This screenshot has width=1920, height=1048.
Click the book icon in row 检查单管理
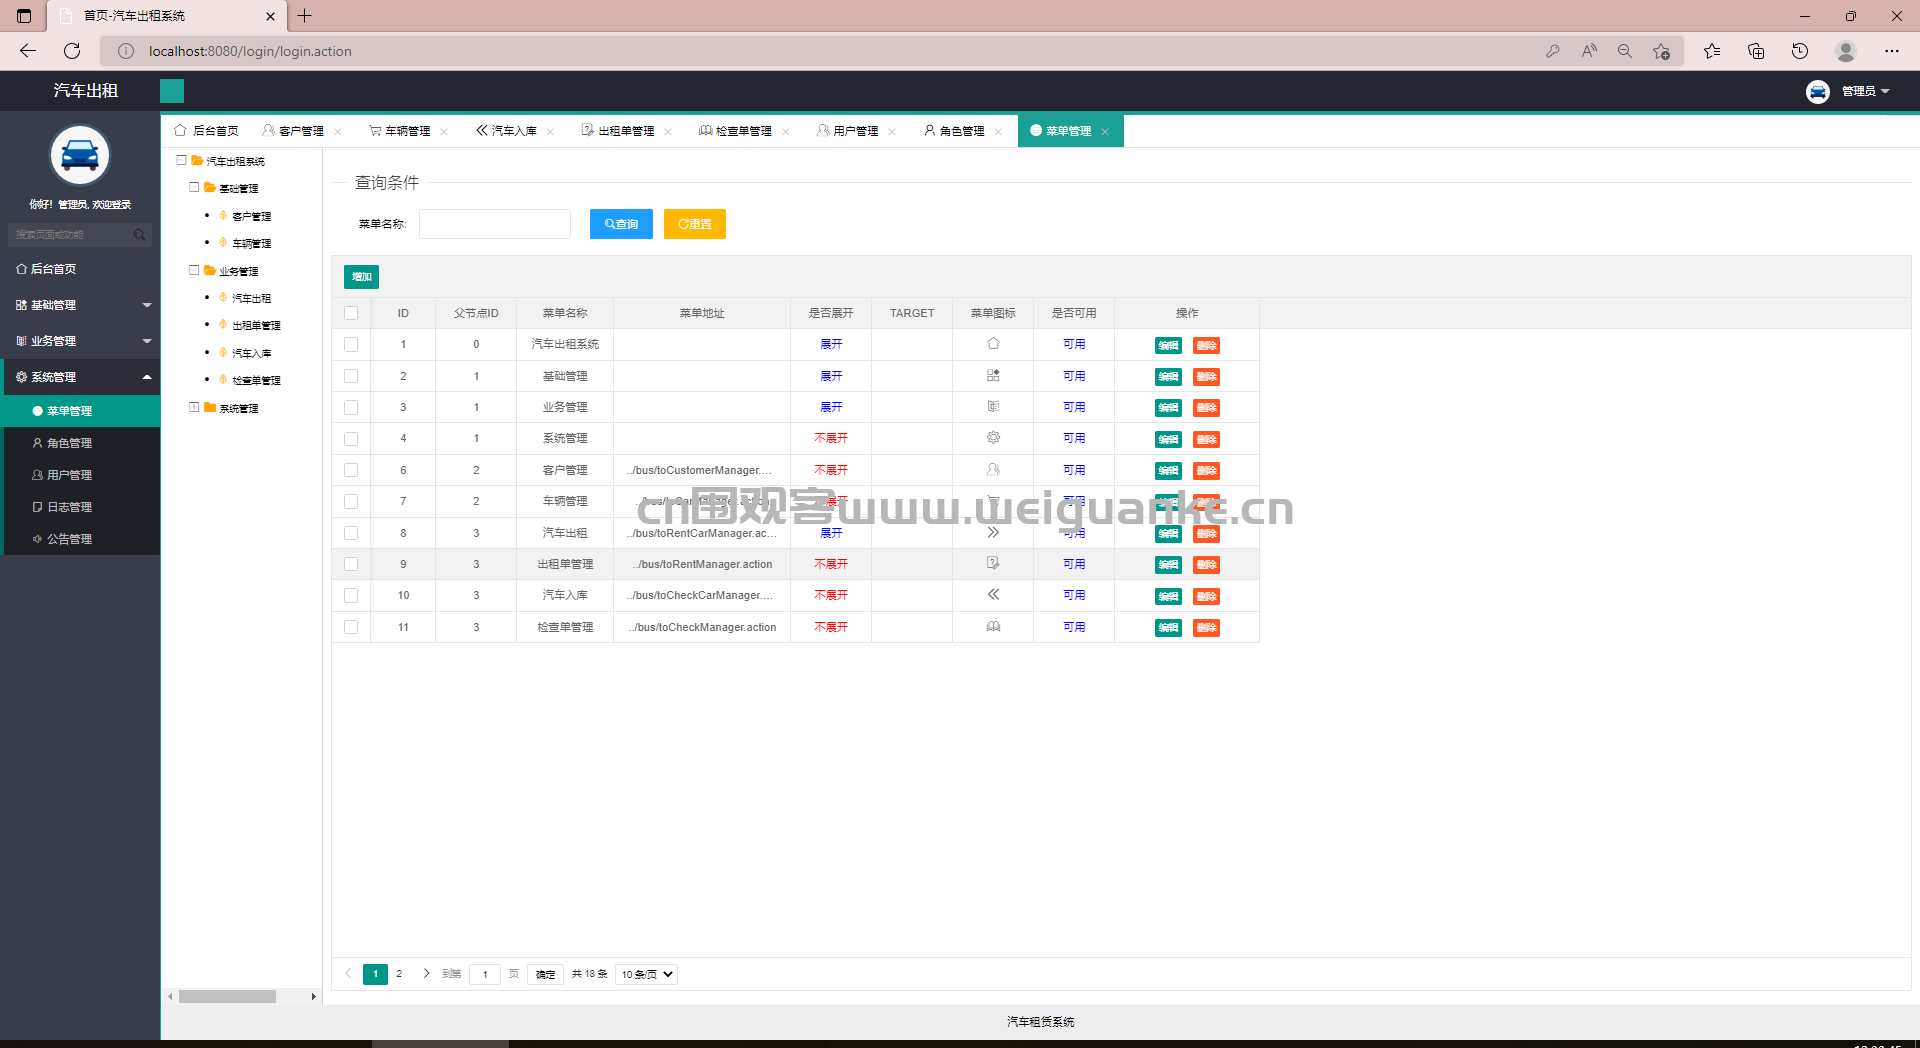coord(993,627)
